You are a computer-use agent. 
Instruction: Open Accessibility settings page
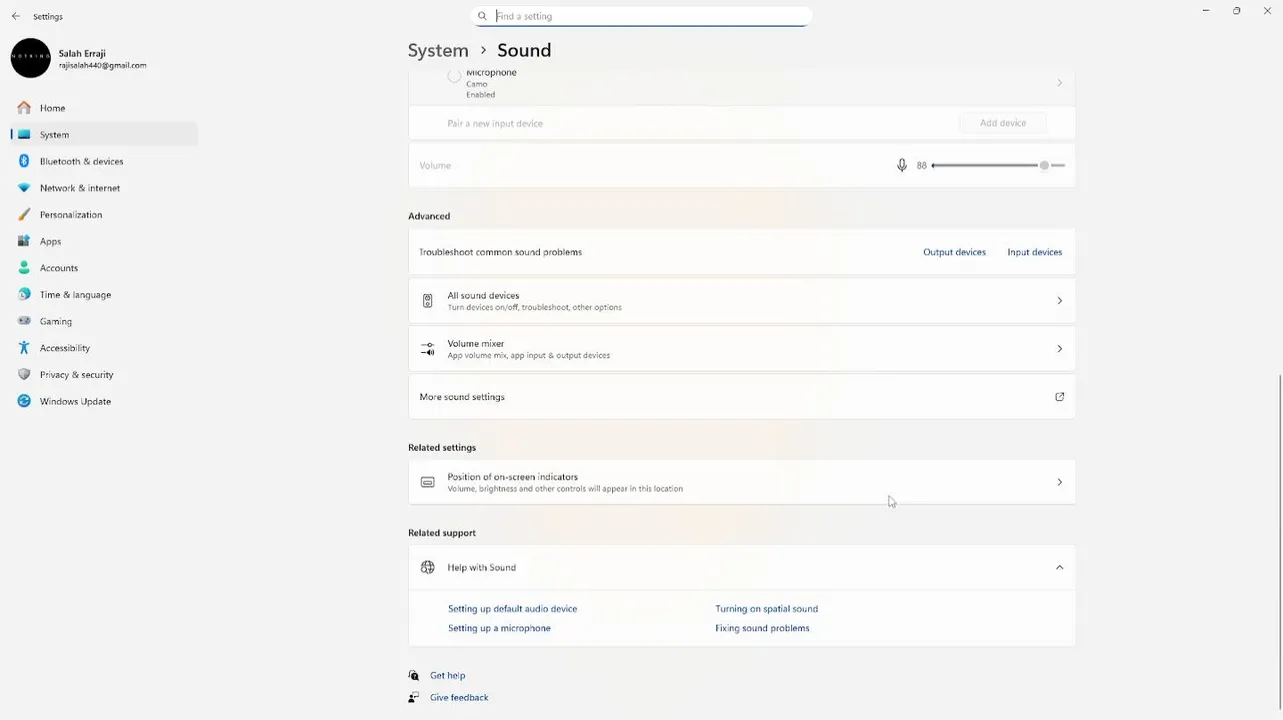tap(65, 348)
